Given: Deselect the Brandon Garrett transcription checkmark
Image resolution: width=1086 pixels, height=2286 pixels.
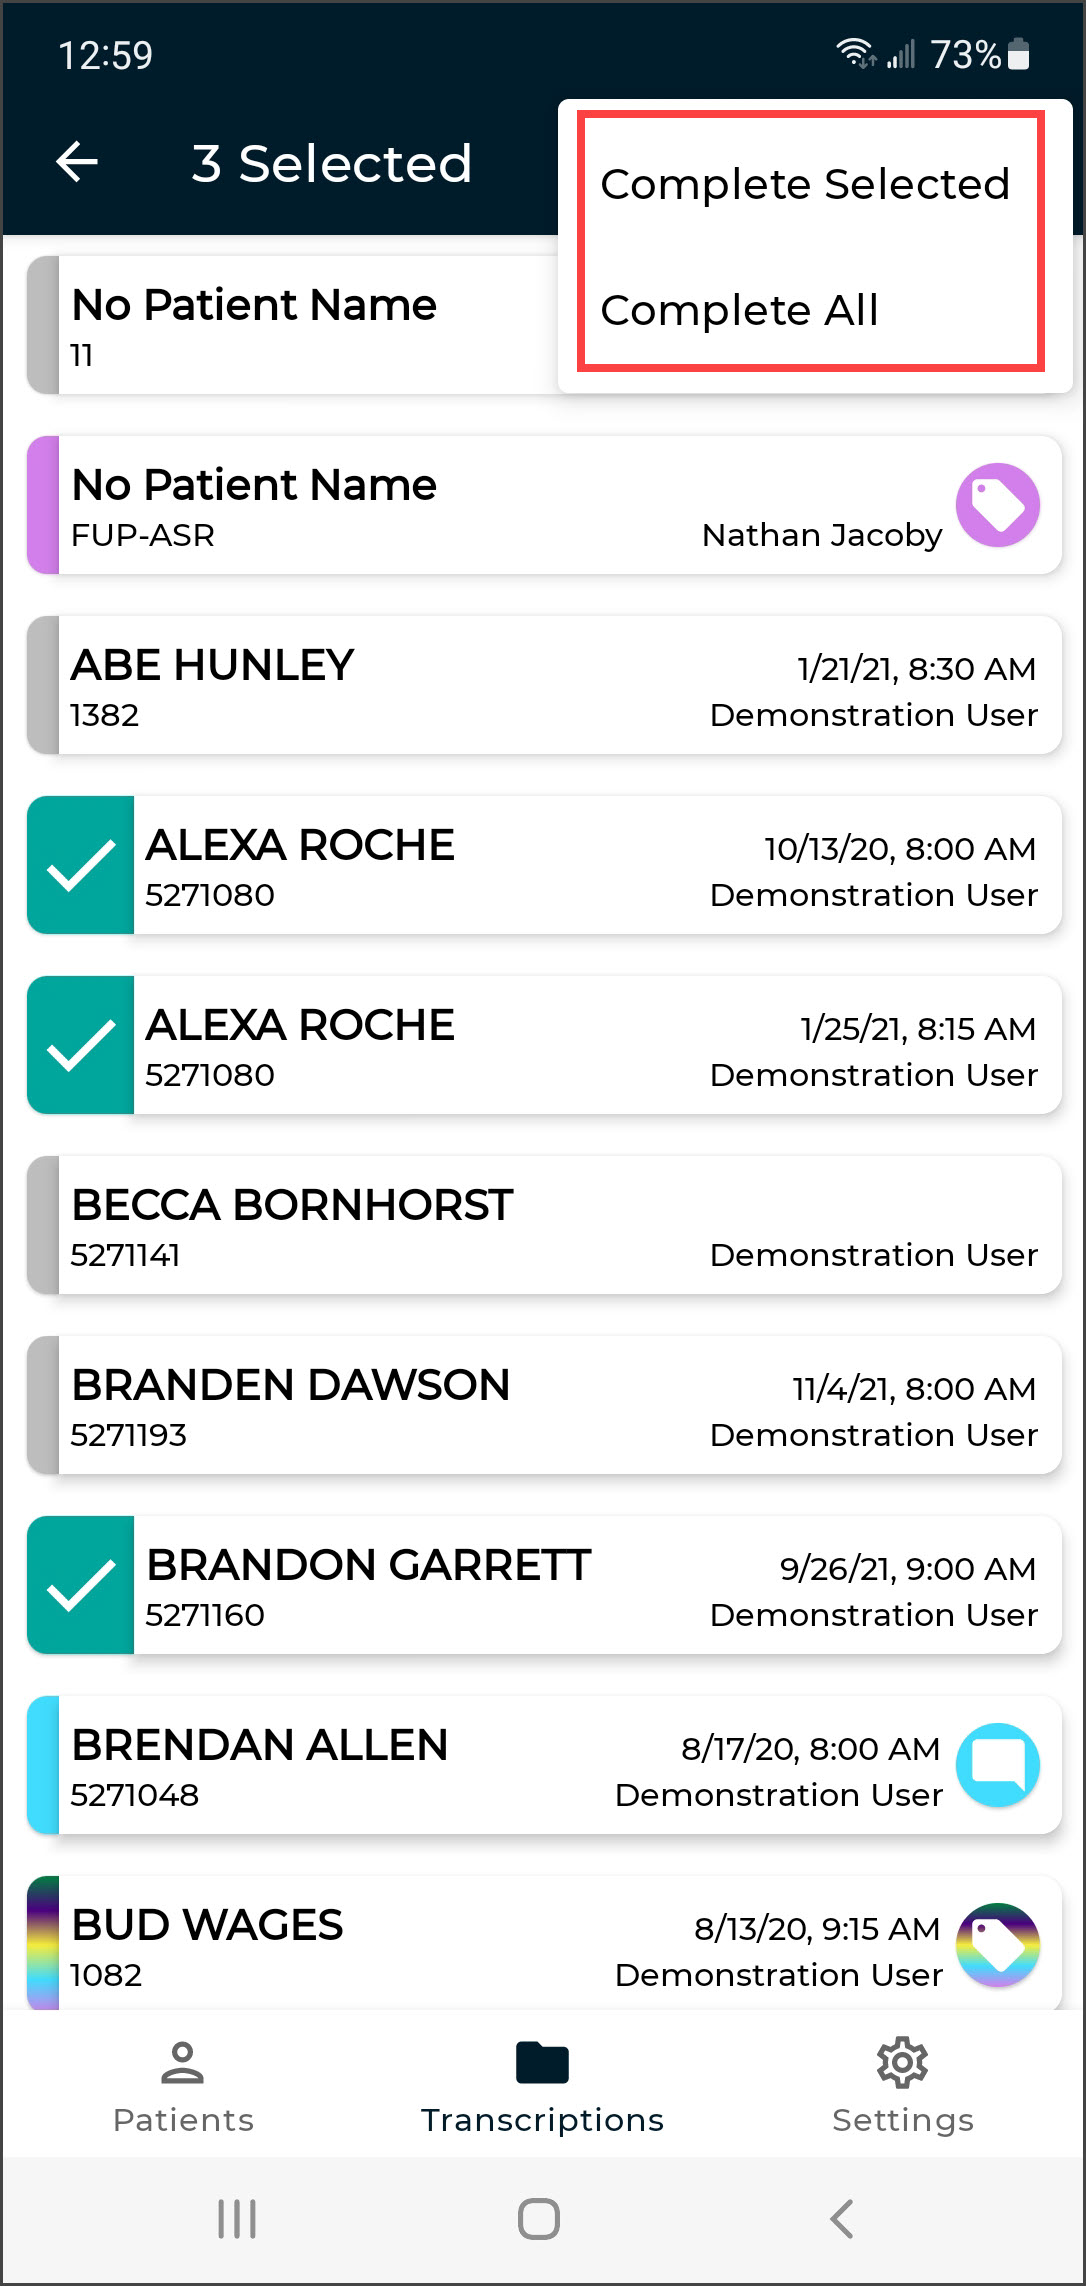Looking at the screenshot, I should [81, 1585].
